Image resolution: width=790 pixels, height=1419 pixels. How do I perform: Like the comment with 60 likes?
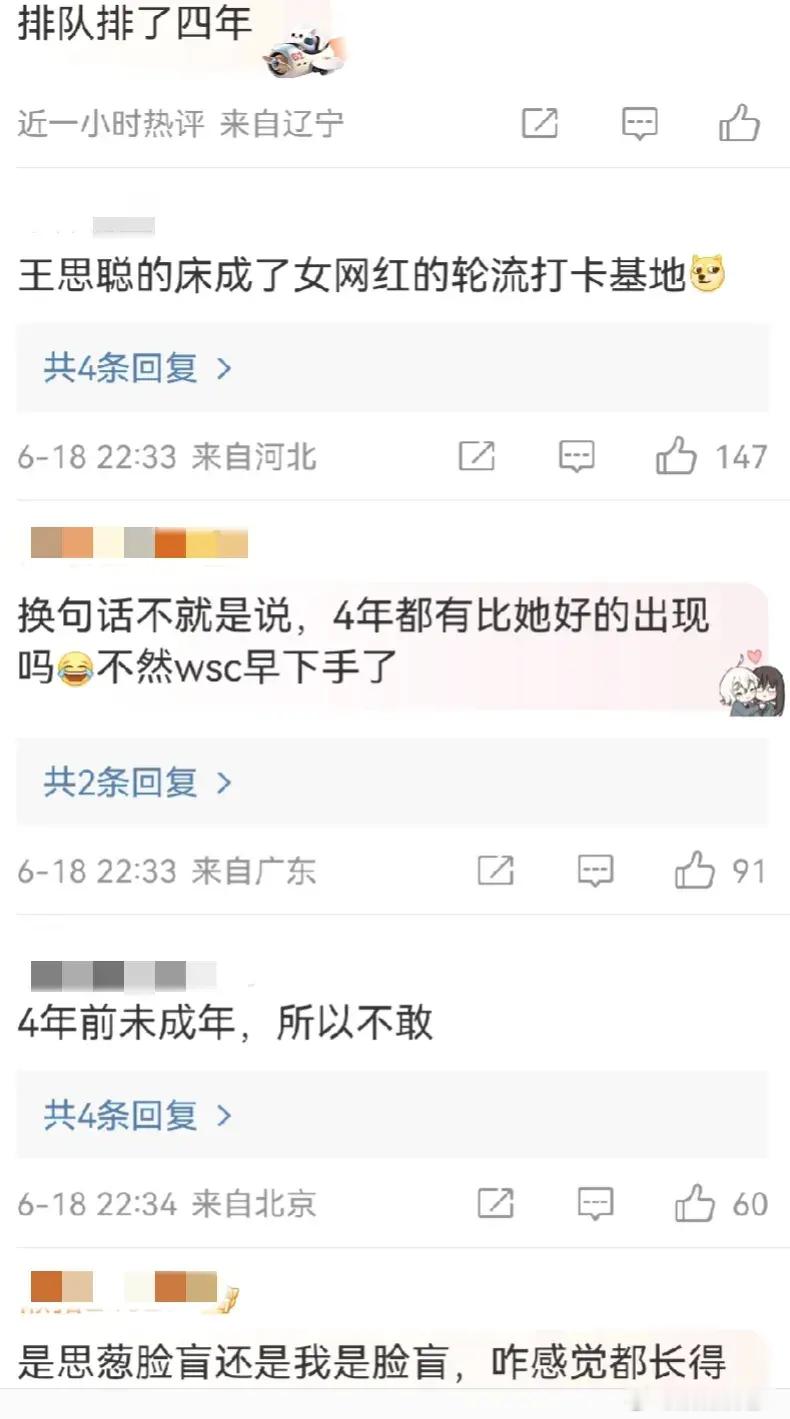[694, 1203]
